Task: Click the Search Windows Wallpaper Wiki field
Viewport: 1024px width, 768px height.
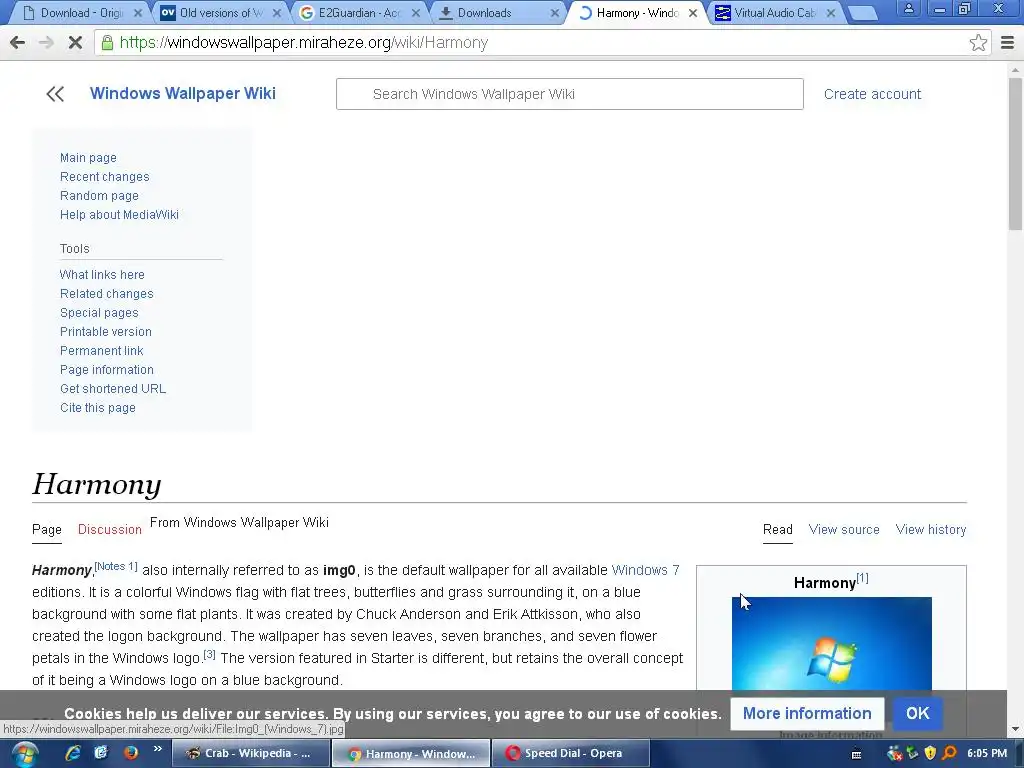Action: [x=569, y=94]
